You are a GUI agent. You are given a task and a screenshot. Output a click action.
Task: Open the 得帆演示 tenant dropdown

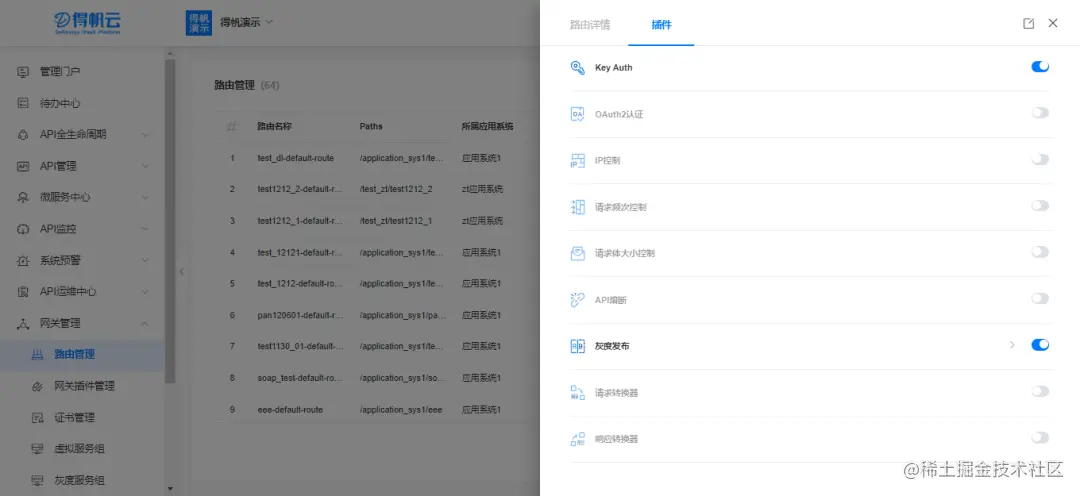pos(247,22)
